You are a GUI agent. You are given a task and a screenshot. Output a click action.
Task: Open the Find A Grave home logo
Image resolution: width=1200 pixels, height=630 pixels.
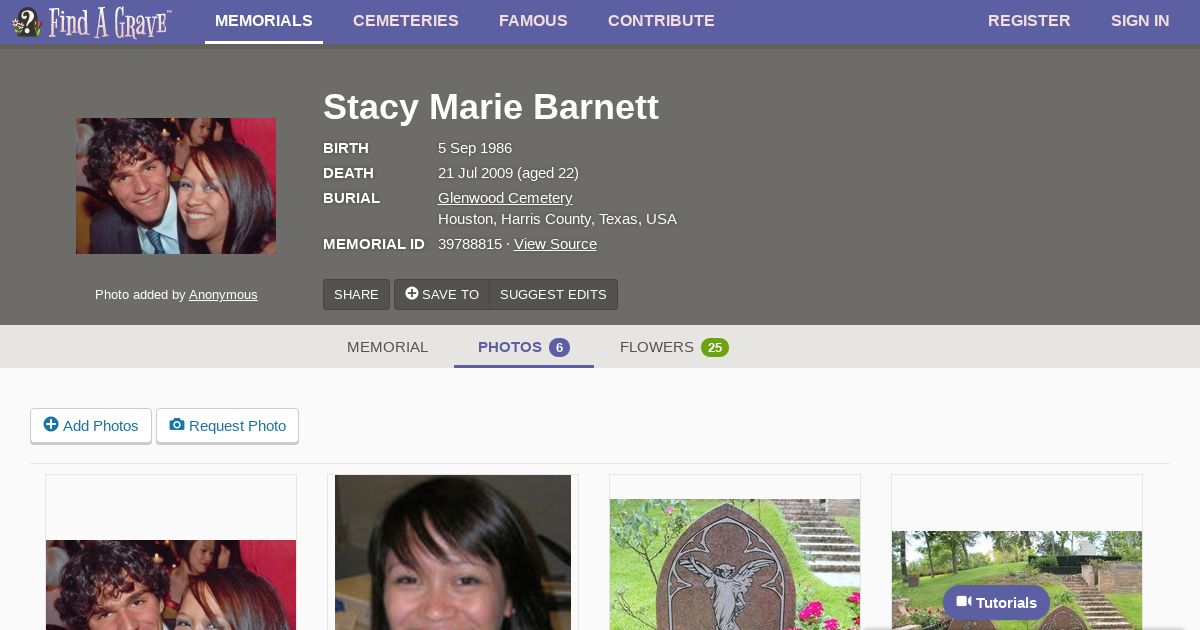point(92,22)
